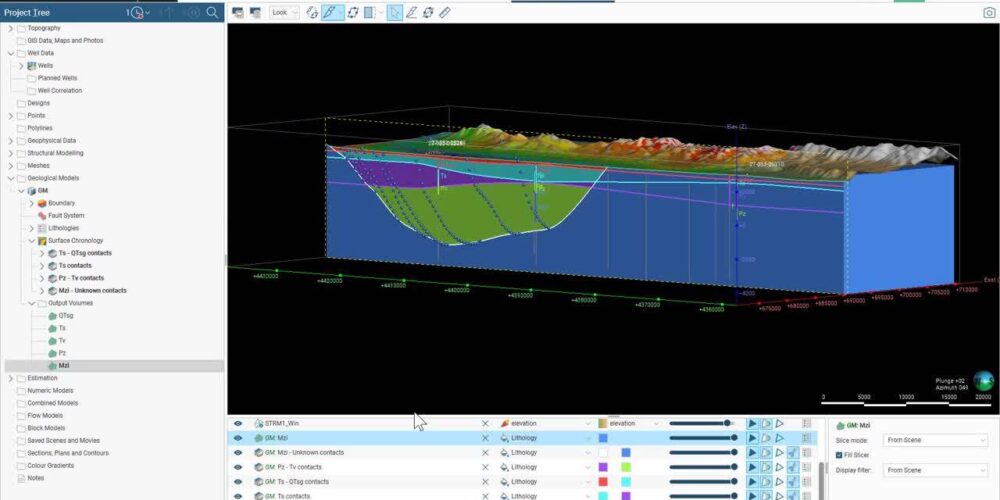
Task: Click filled play icon on GM: Mzl row
Action: (x=753, y=438)
